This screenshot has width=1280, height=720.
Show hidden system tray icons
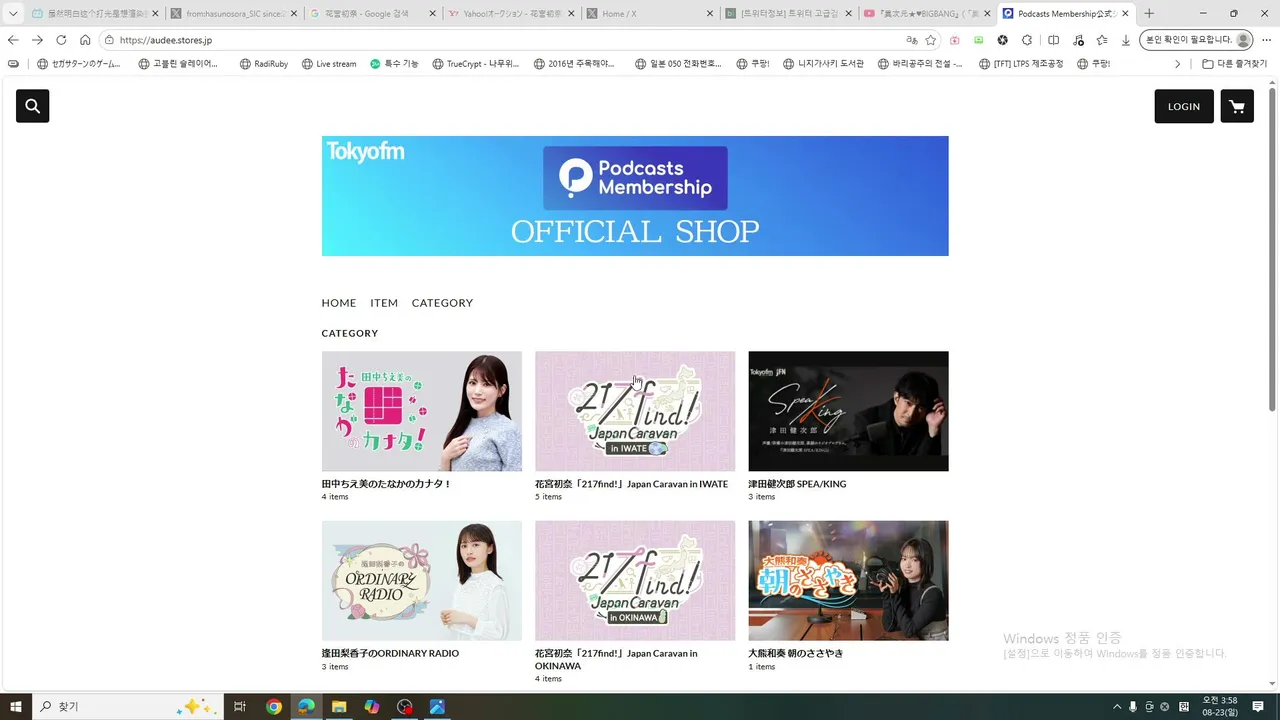point(1117,707)
